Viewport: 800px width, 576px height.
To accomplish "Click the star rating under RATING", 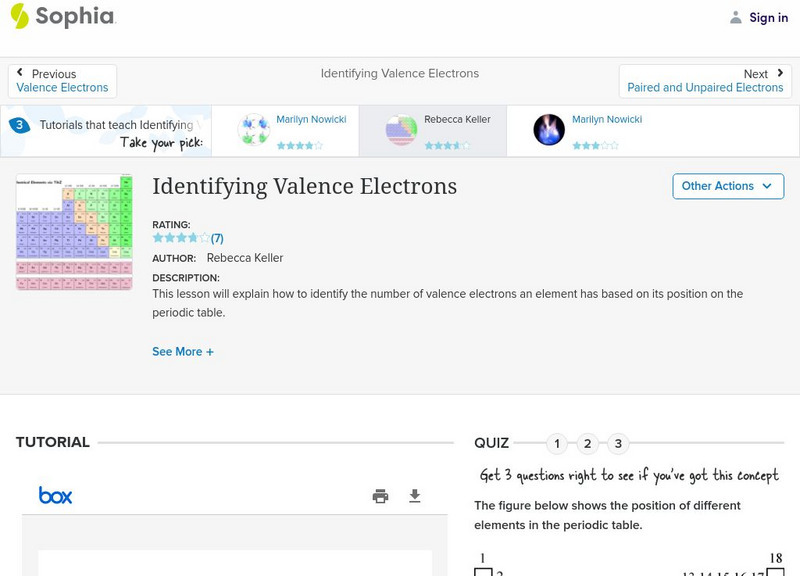I will click(x=181, y=238).
